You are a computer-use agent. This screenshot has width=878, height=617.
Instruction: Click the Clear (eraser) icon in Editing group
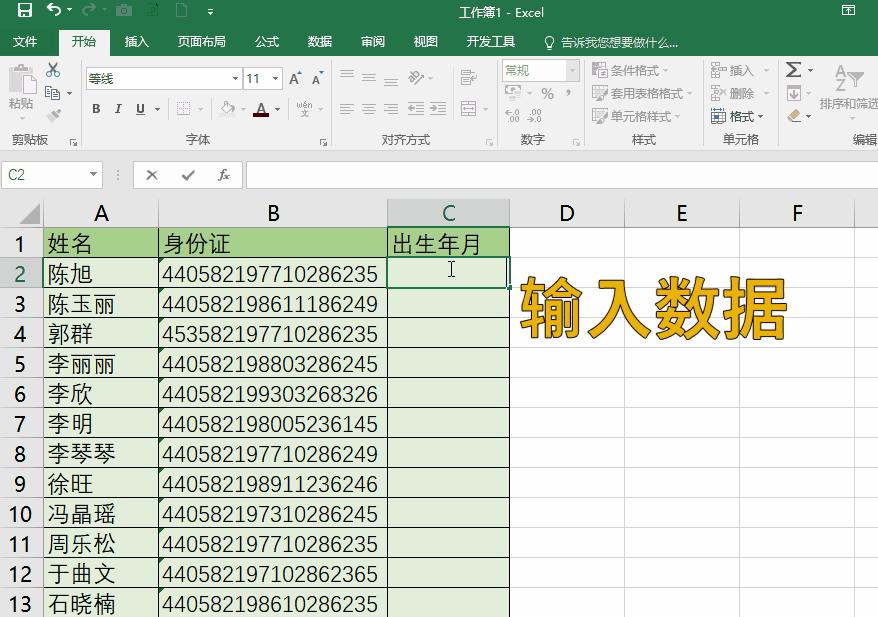click(x=796, y=115)
